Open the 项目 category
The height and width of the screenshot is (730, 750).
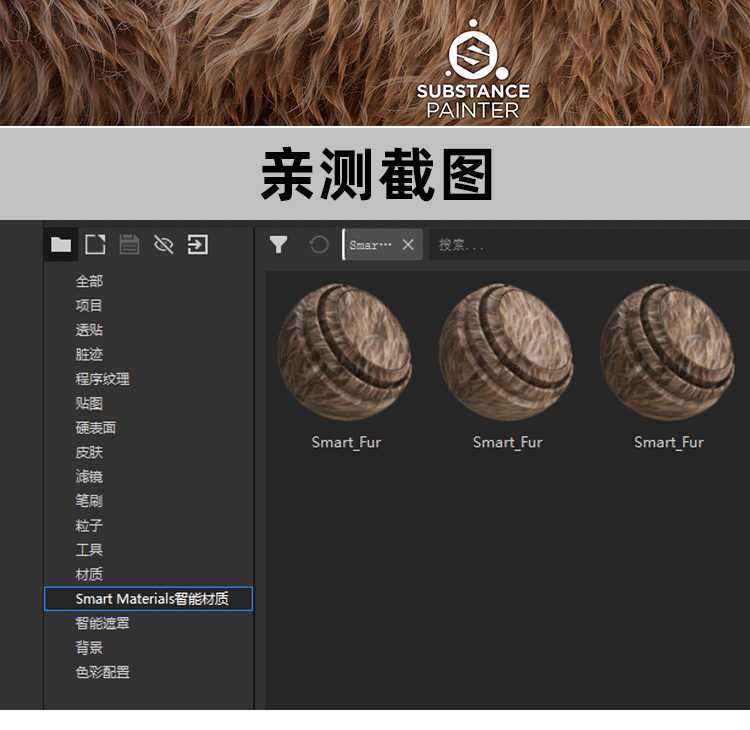coord(89,305)
